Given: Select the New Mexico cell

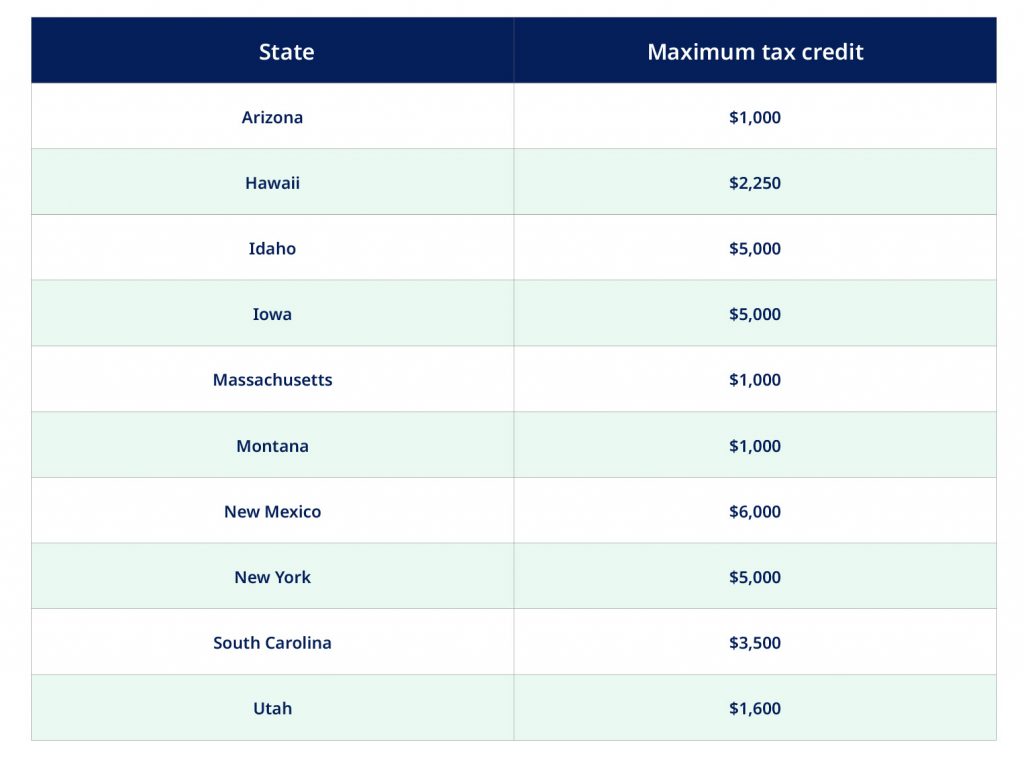Looking at the screenshot, I should 272,511.
